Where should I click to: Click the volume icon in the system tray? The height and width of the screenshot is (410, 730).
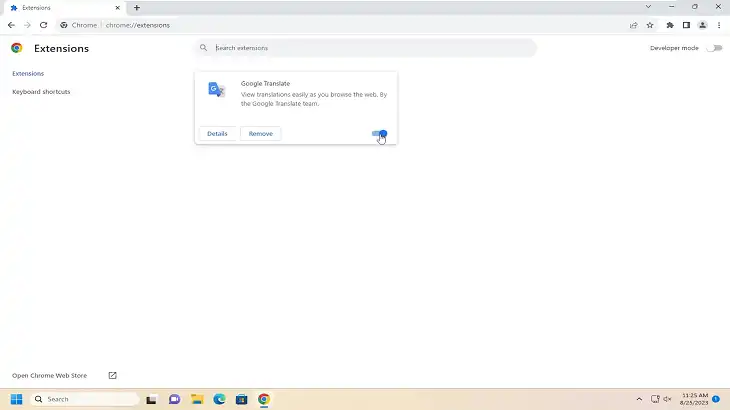click(667, 399)
